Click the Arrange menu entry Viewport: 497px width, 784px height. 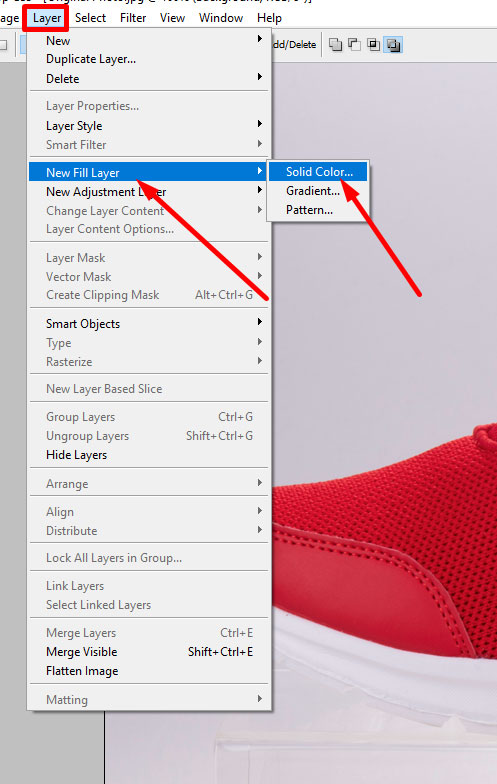point(149,484)
